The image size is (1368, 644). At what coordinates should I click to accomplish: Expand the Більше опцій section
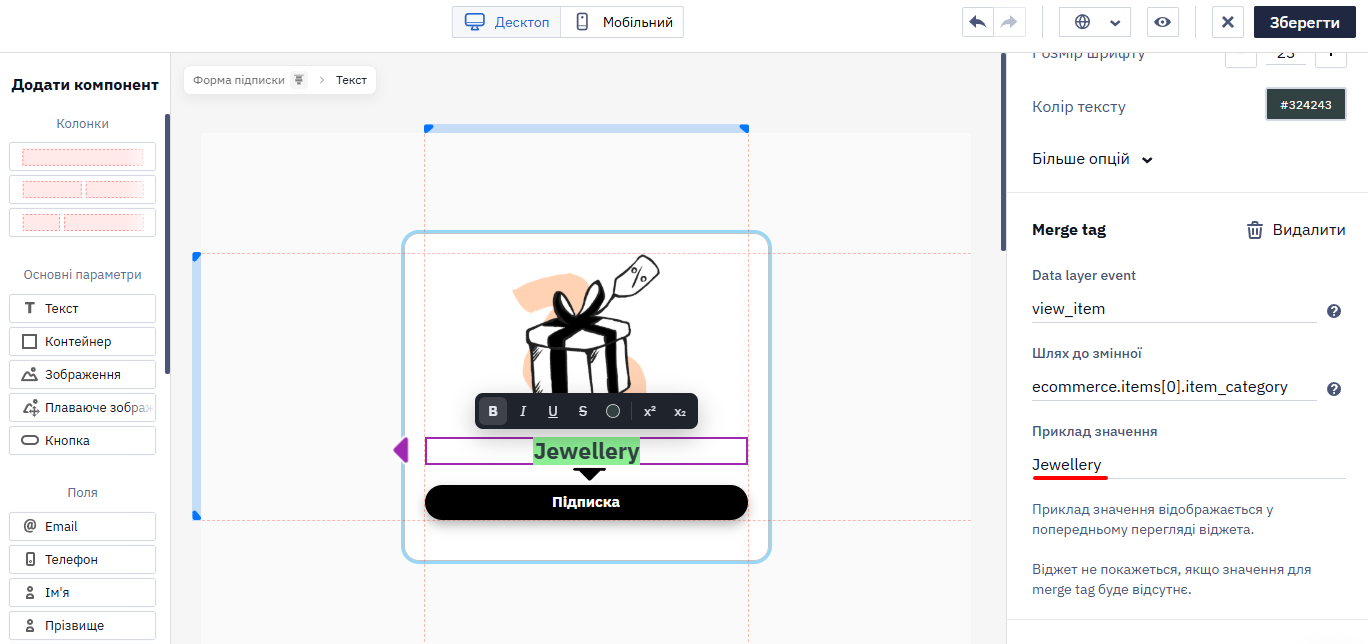tap(1092, 159)
